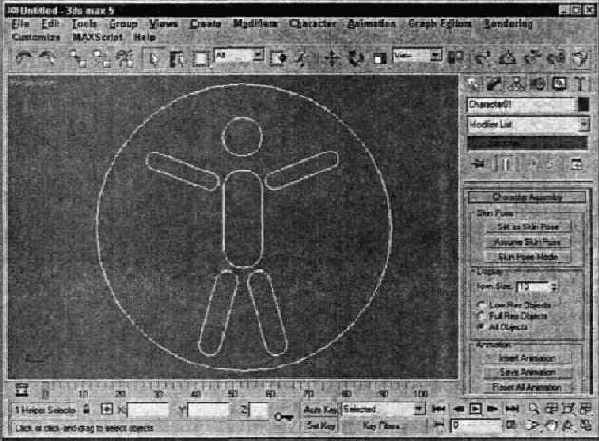Open the Display command panel tab
Viewport: 599px width, 441px height.
pyautogui.click(x=559, y=84)
